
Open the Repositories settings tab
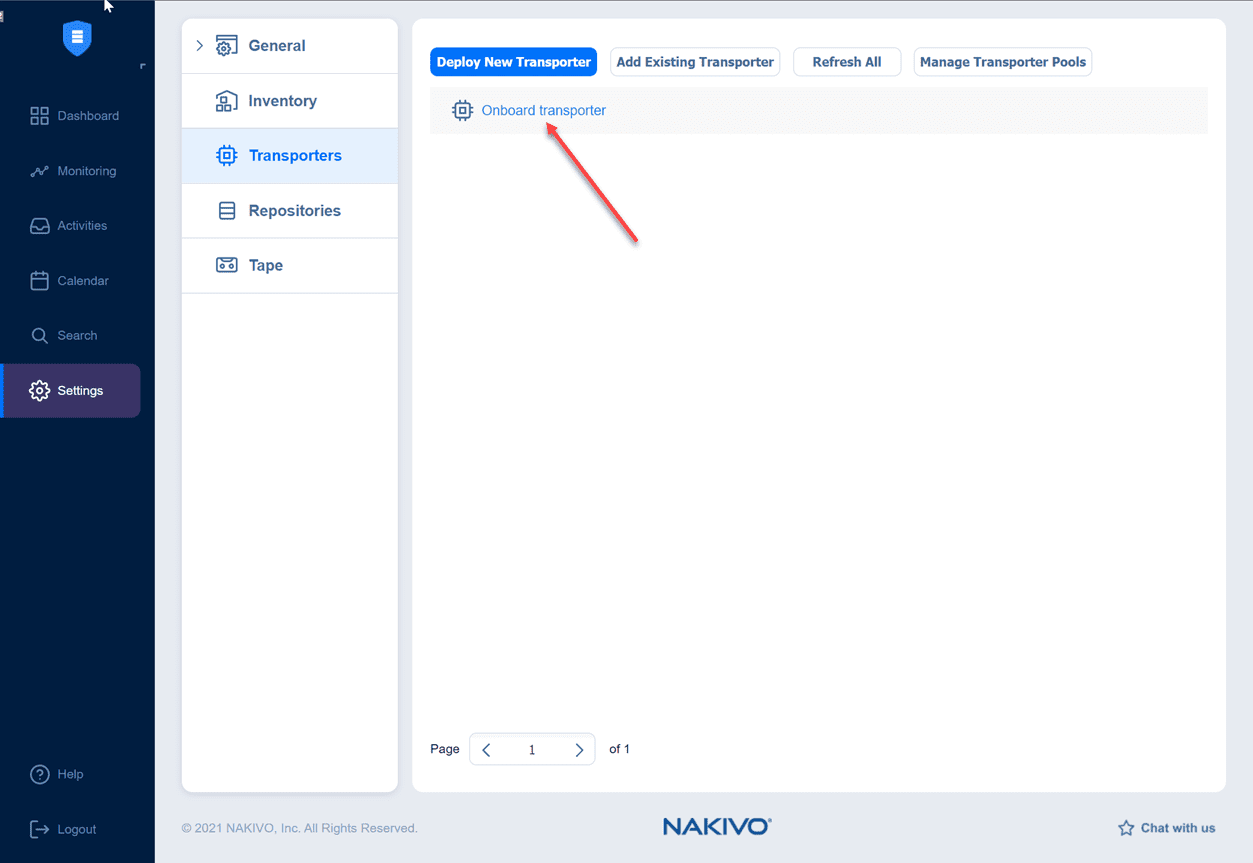click(x=294, y=210)
